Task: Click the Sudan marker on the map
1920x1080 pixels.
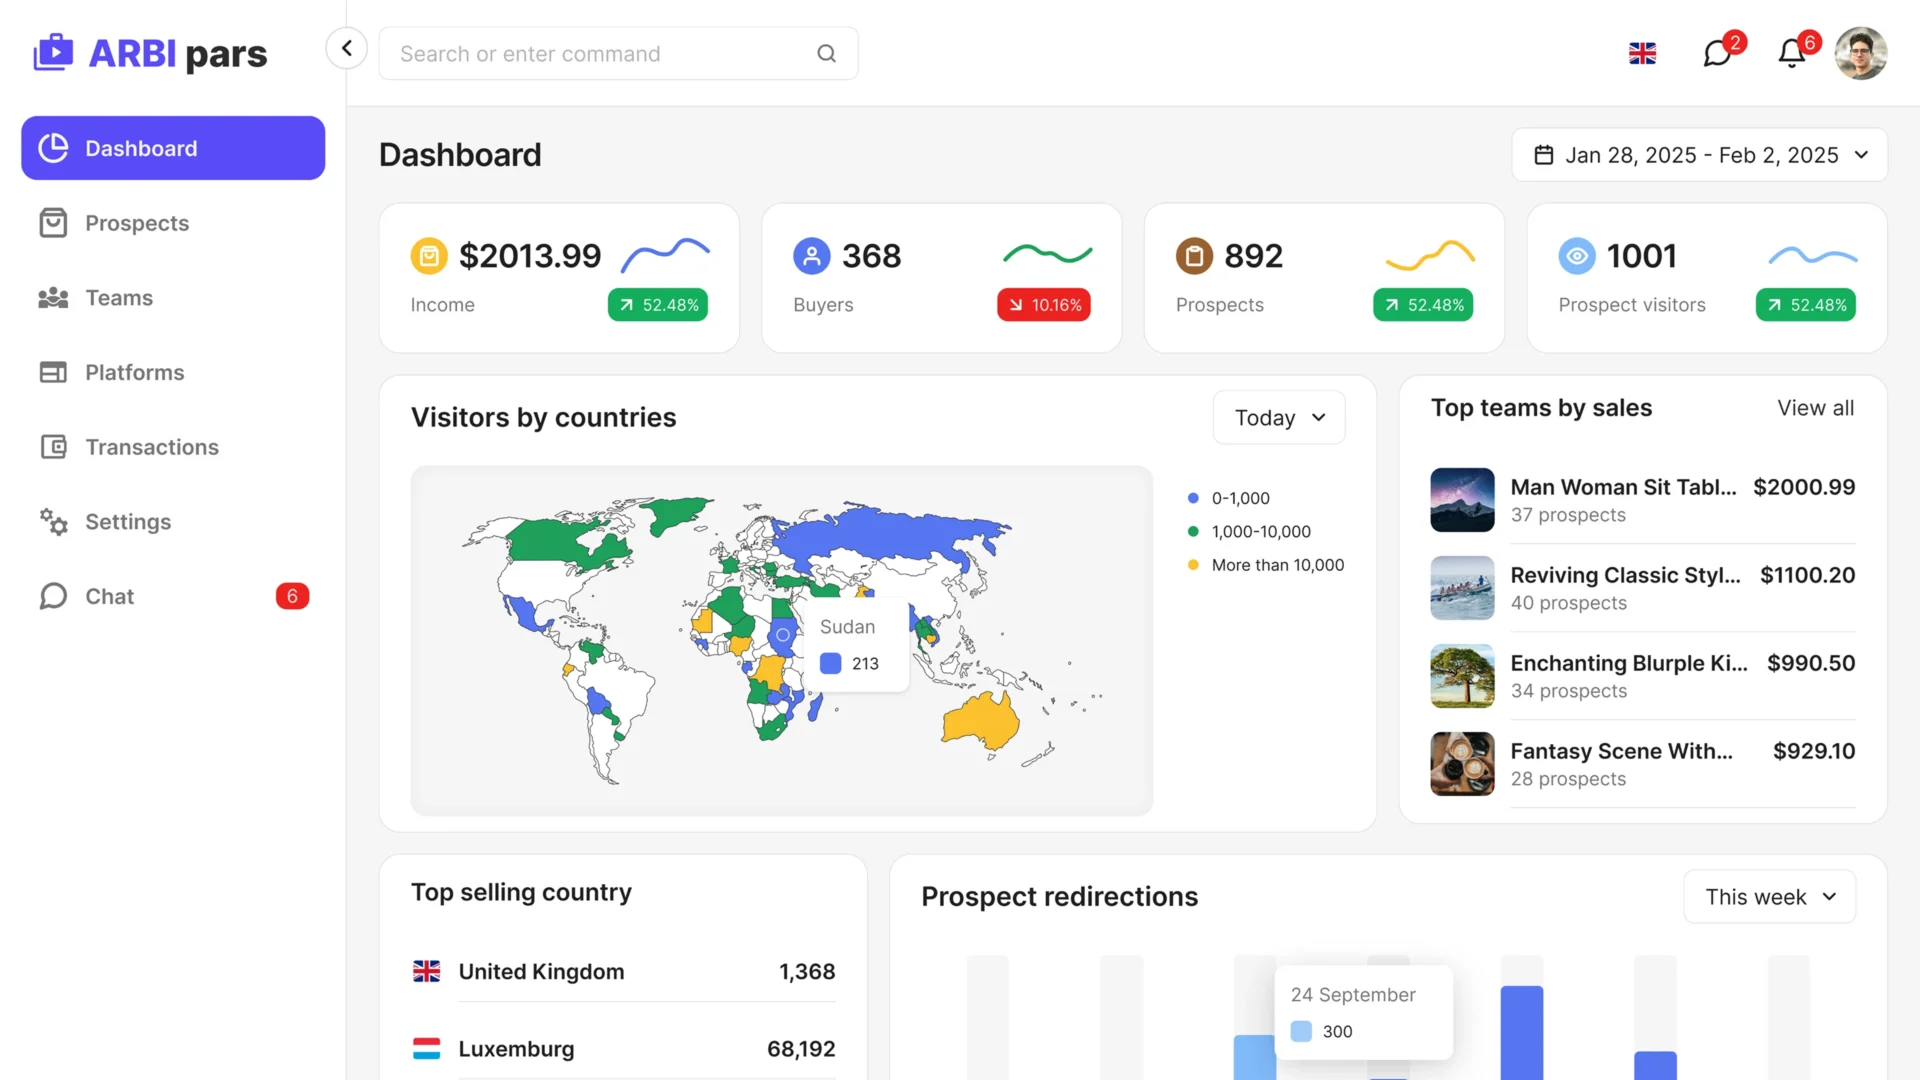Action: pos(783,635)
